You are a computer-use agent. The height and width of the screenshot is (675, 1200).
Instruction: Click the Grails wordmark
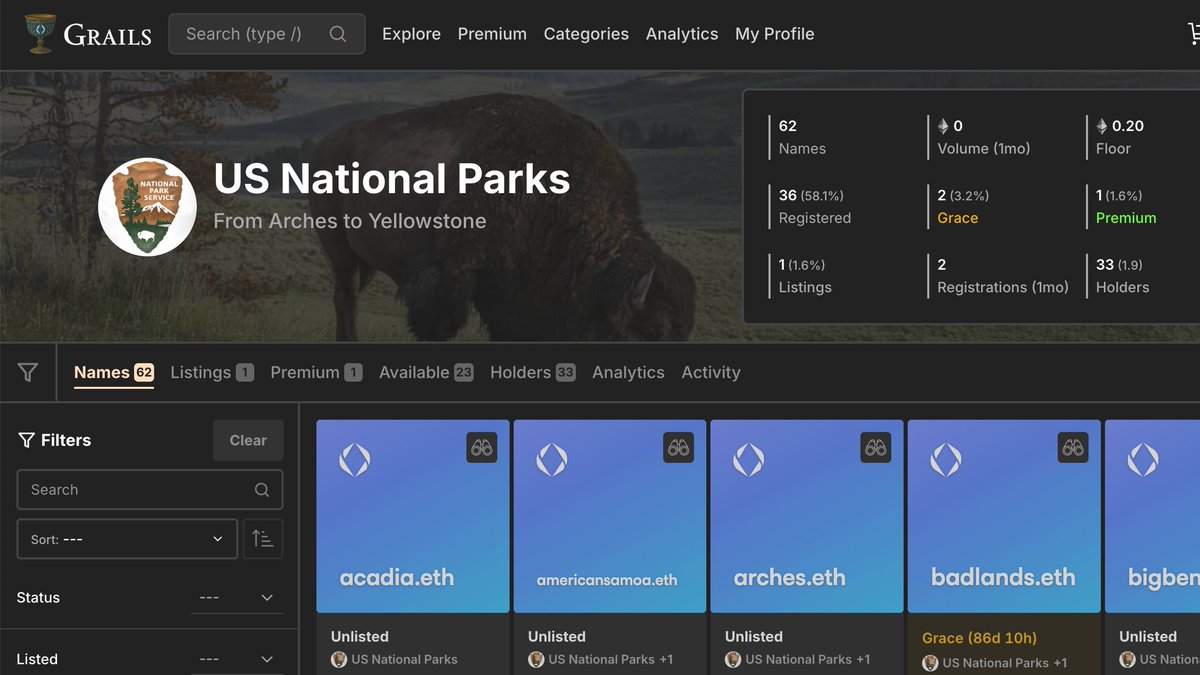pyautogui.click(x=107, y=35)
